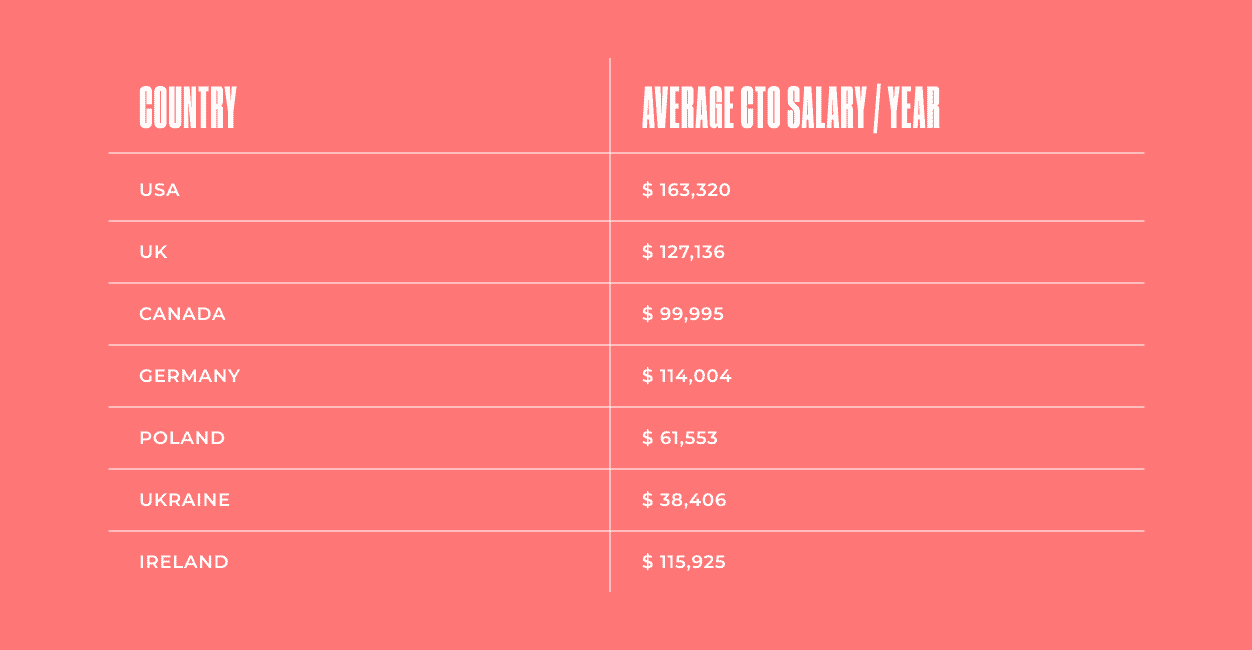Click the word YEAR in the header
This screenshot has height=650, width=1252.
914,108
